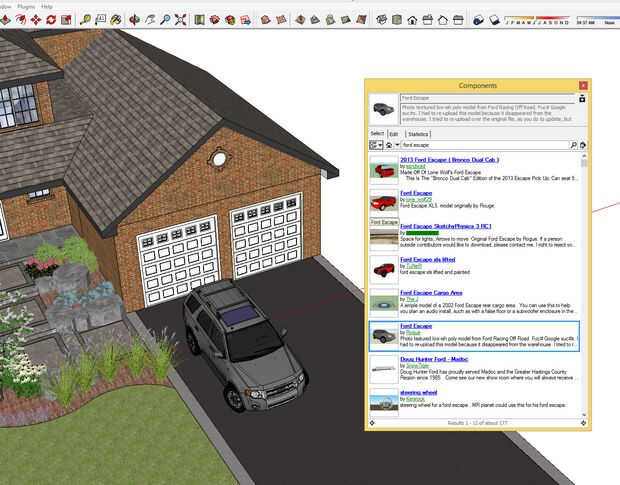
Task: Adjust the shadow date month slider
Action: pyautogui.click(x=537, y=20)
